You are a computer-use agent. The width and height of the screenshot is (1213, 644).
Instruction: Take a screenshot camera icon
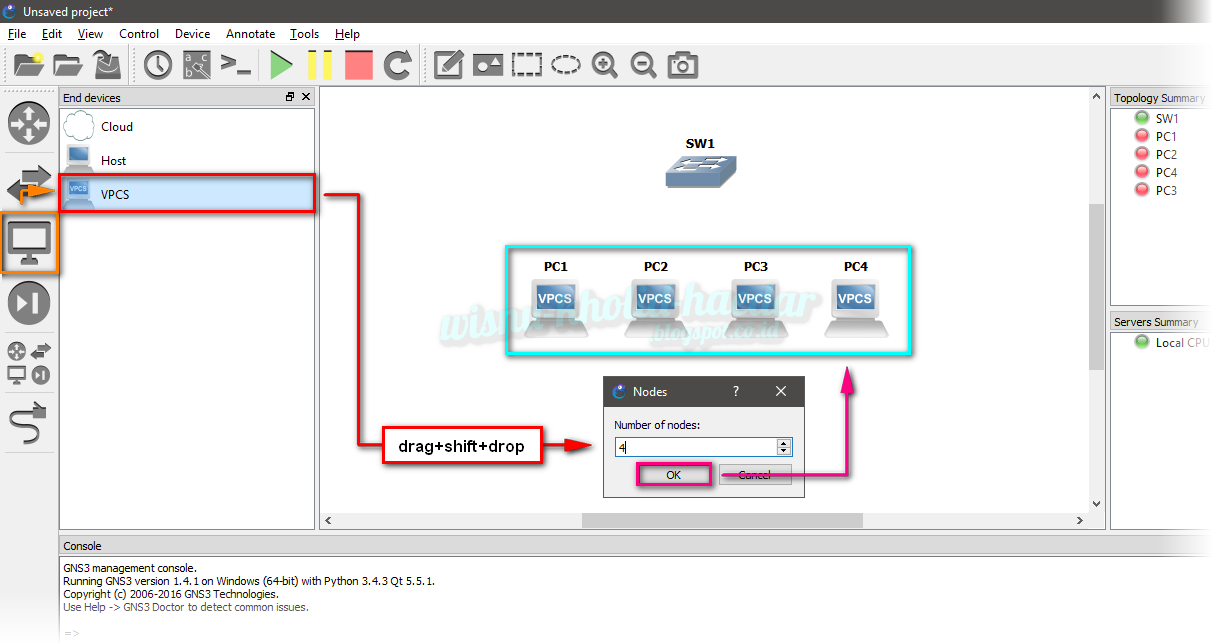[682, 65]
